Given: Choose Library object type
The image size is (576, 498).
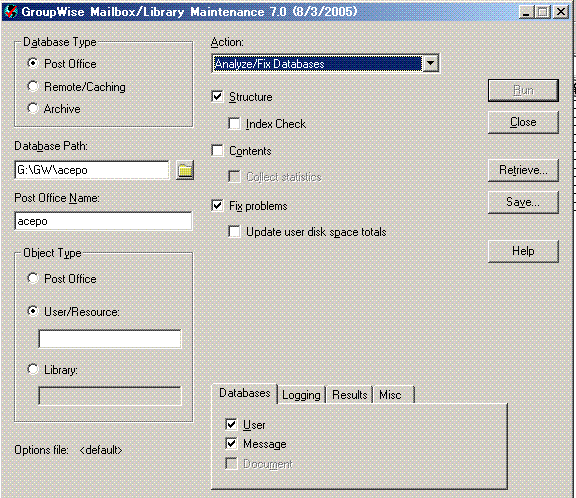Looking at the screenshot, I should click(x=33, y=369).
